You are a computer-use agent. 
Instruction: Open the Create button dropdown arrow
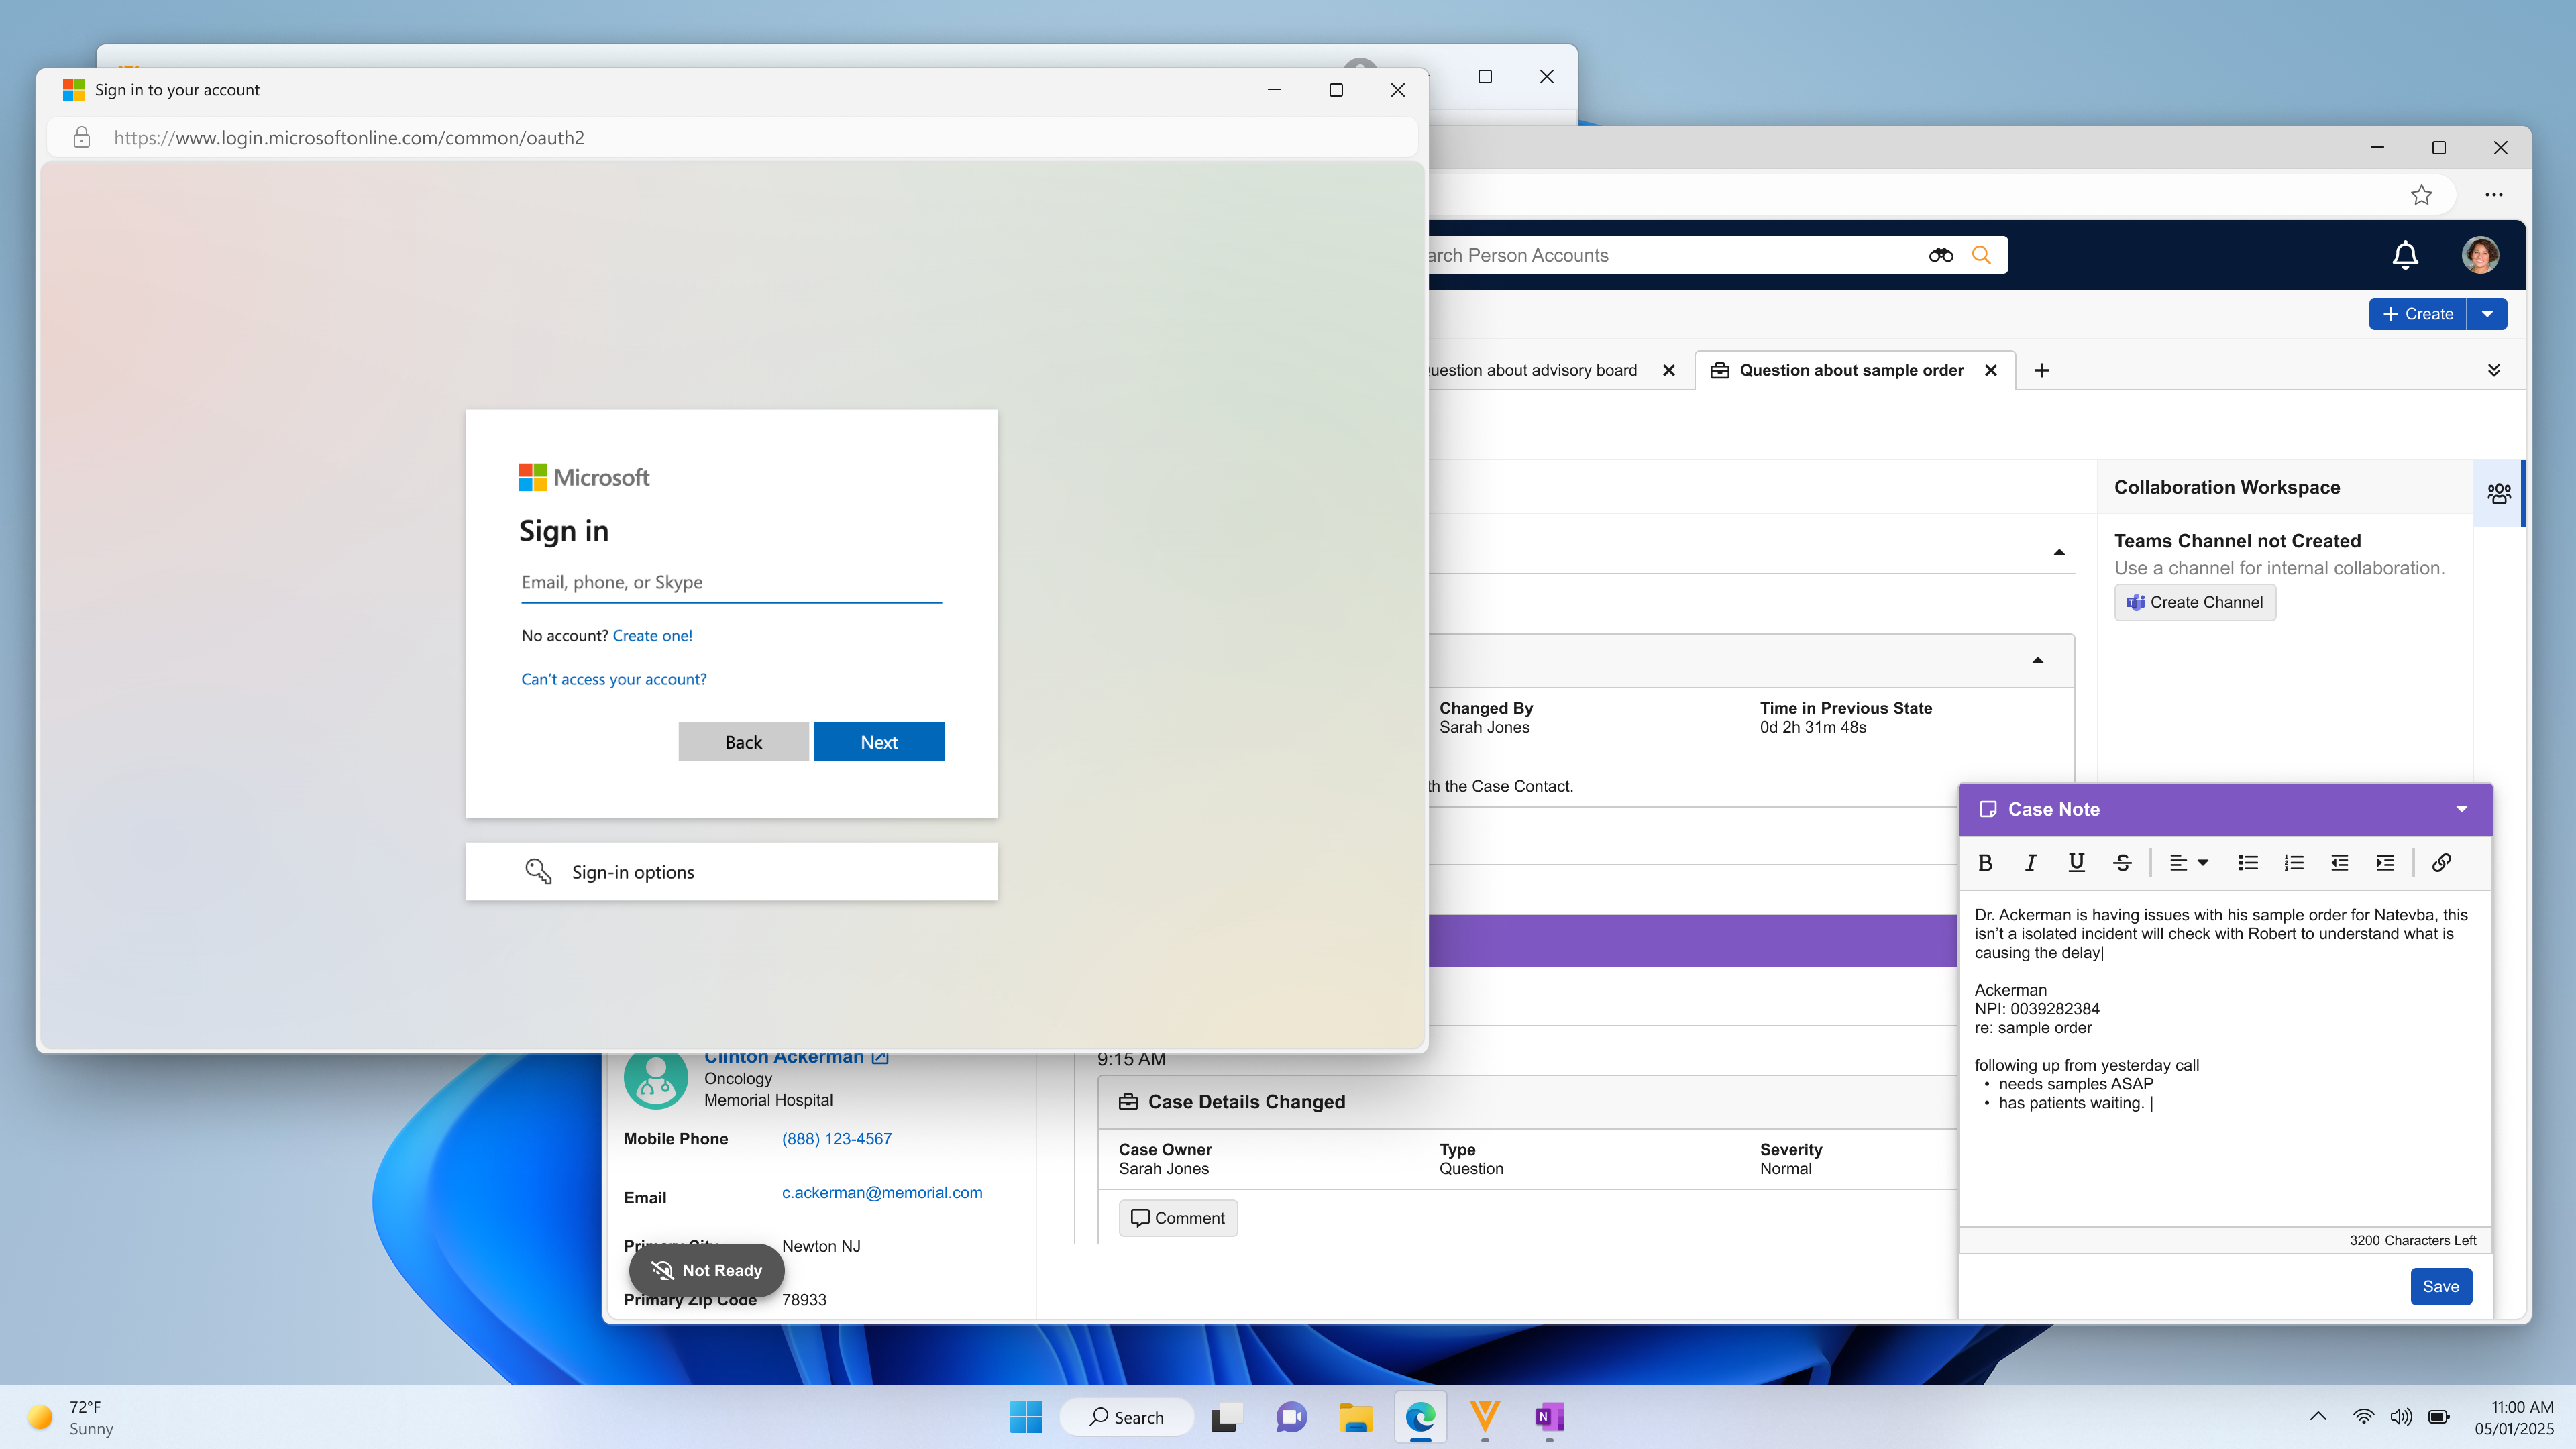(x=2487, y=314)
